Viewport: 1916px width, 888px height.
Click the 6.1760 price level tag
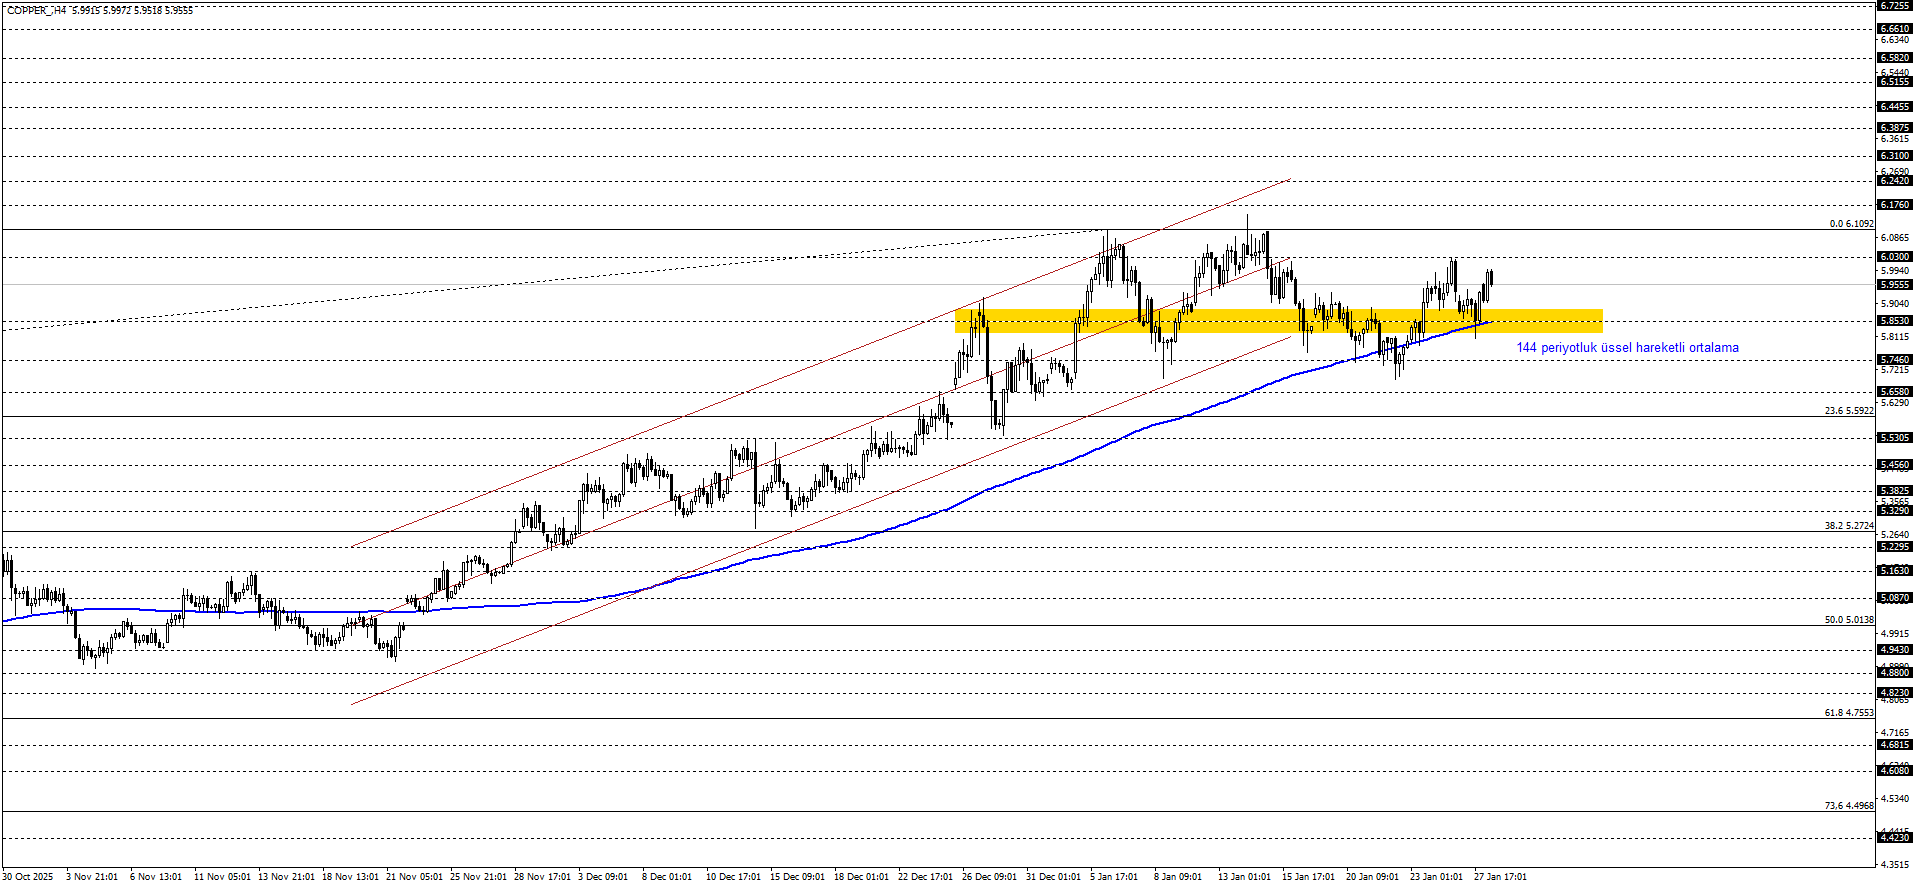1894,205
